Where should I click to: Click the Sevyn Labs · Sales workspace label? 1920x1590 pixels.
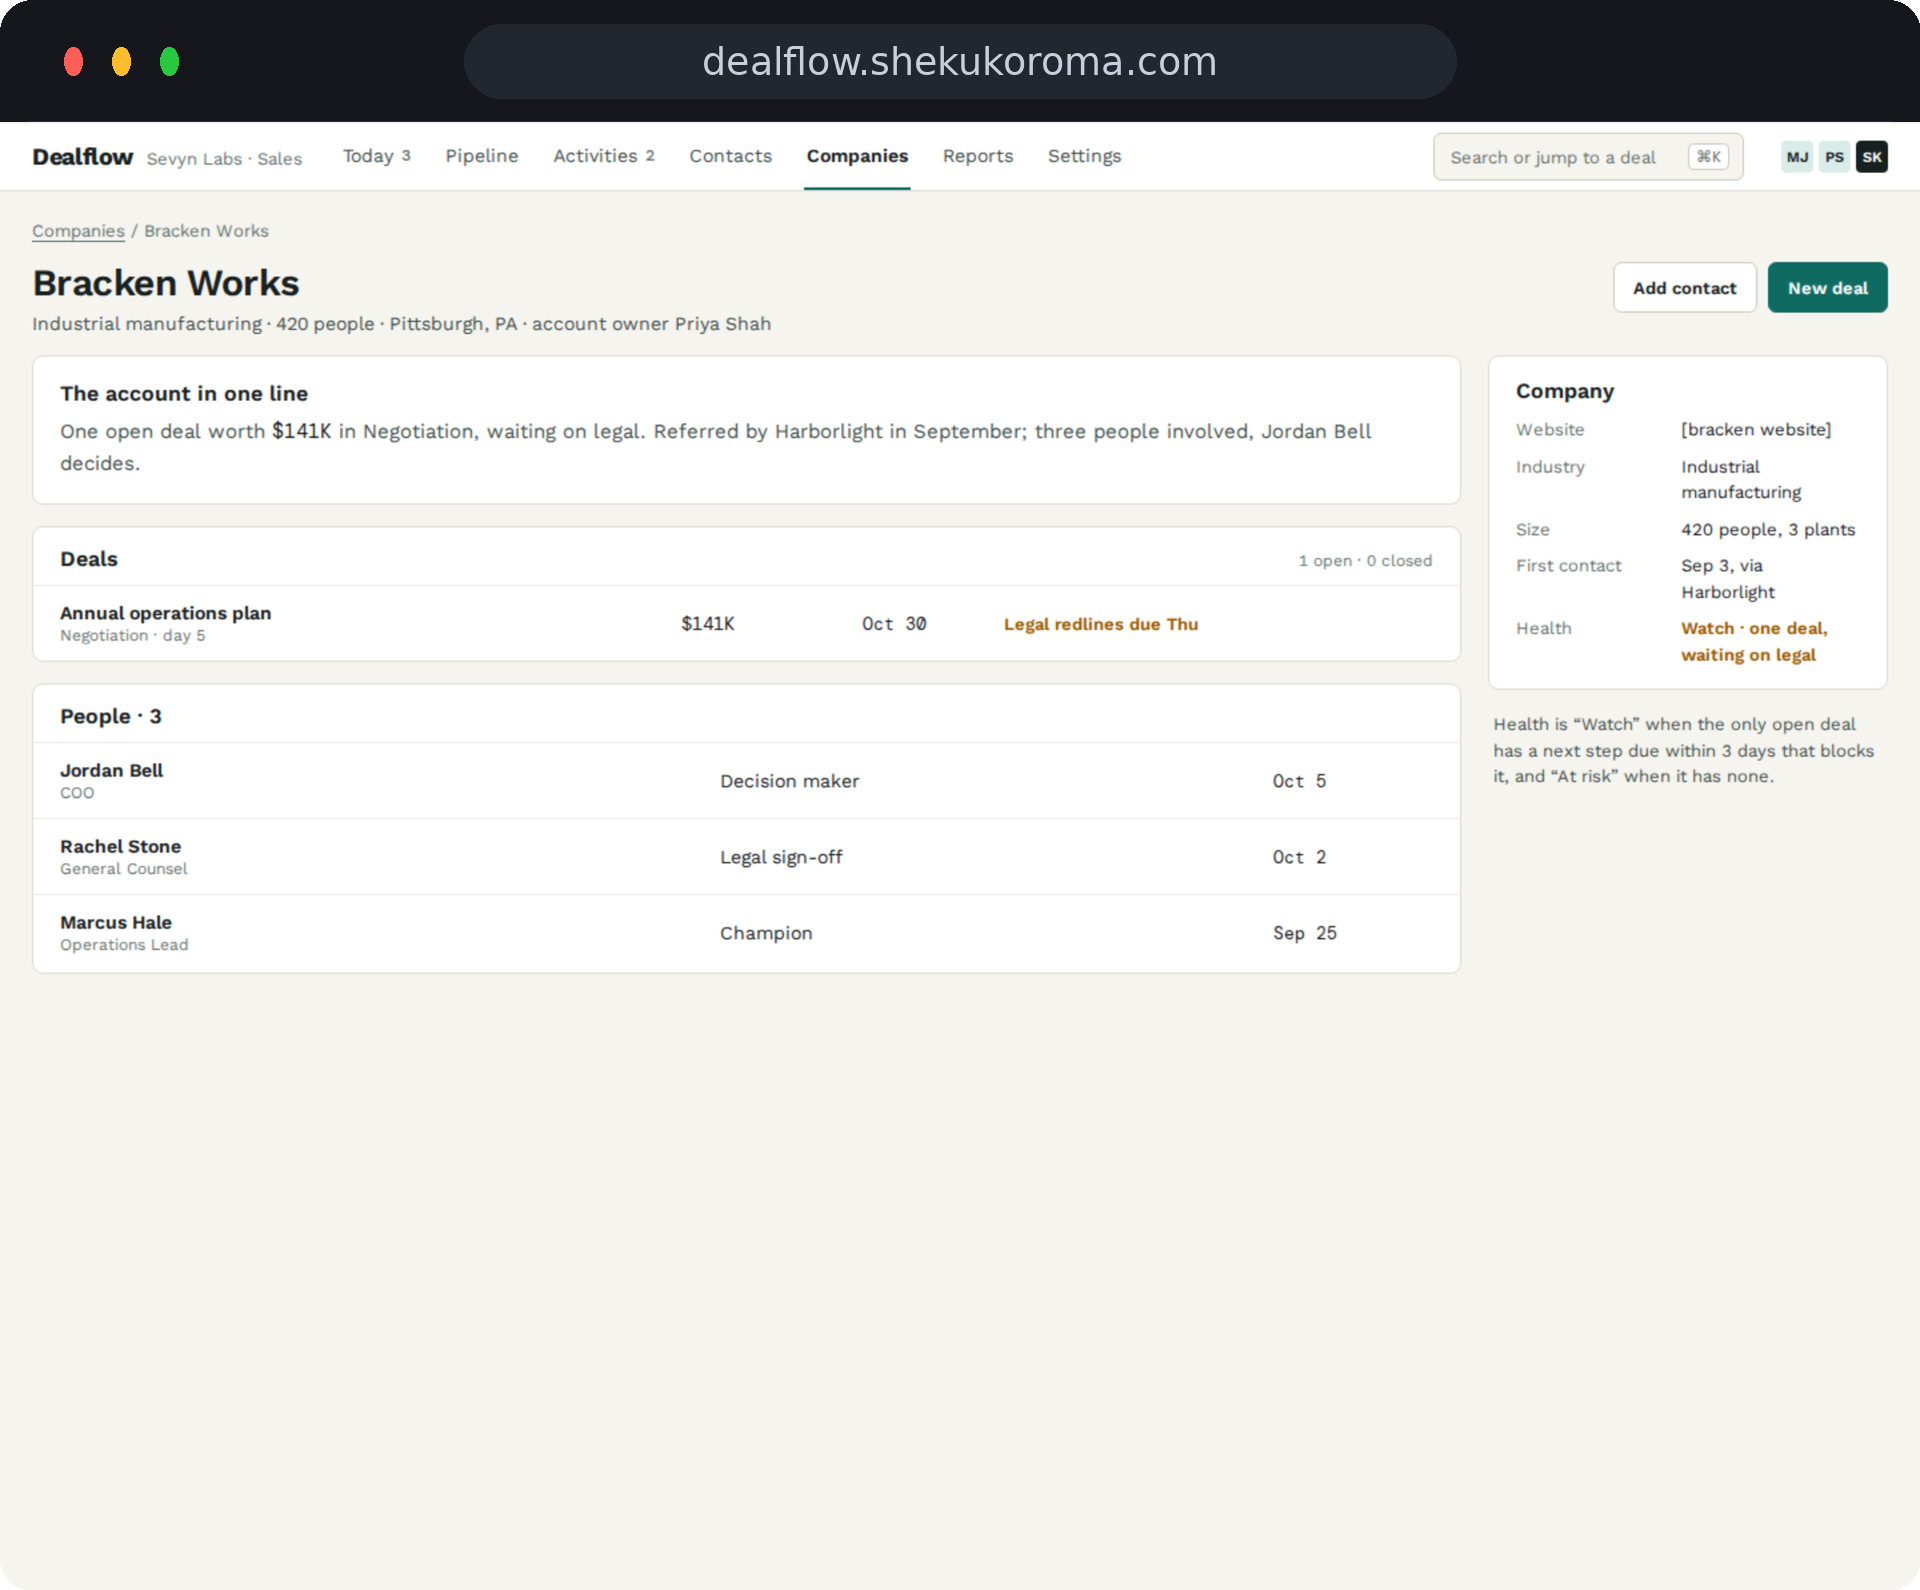[x=224, y=159]
